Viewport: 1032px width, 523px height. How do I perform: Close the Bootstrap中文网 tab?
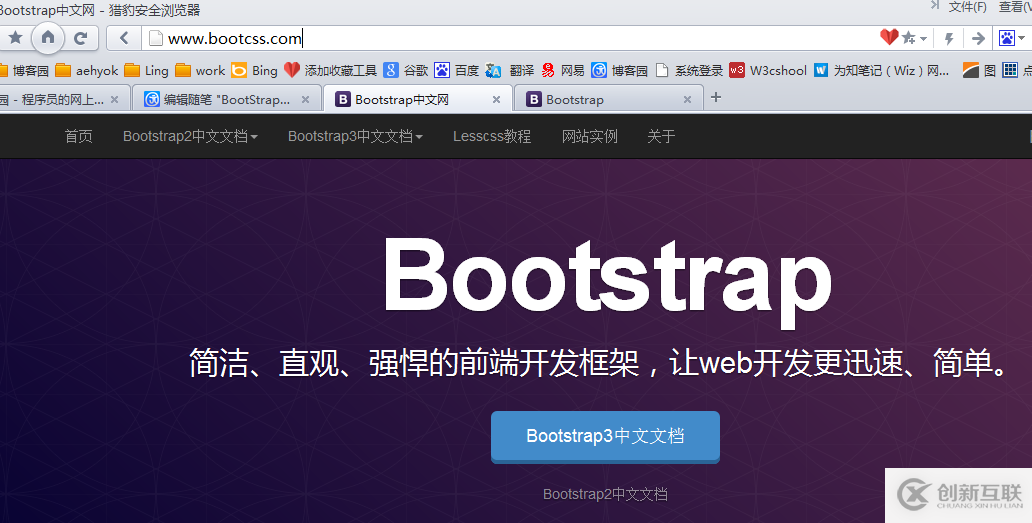(x=496, y=99)
